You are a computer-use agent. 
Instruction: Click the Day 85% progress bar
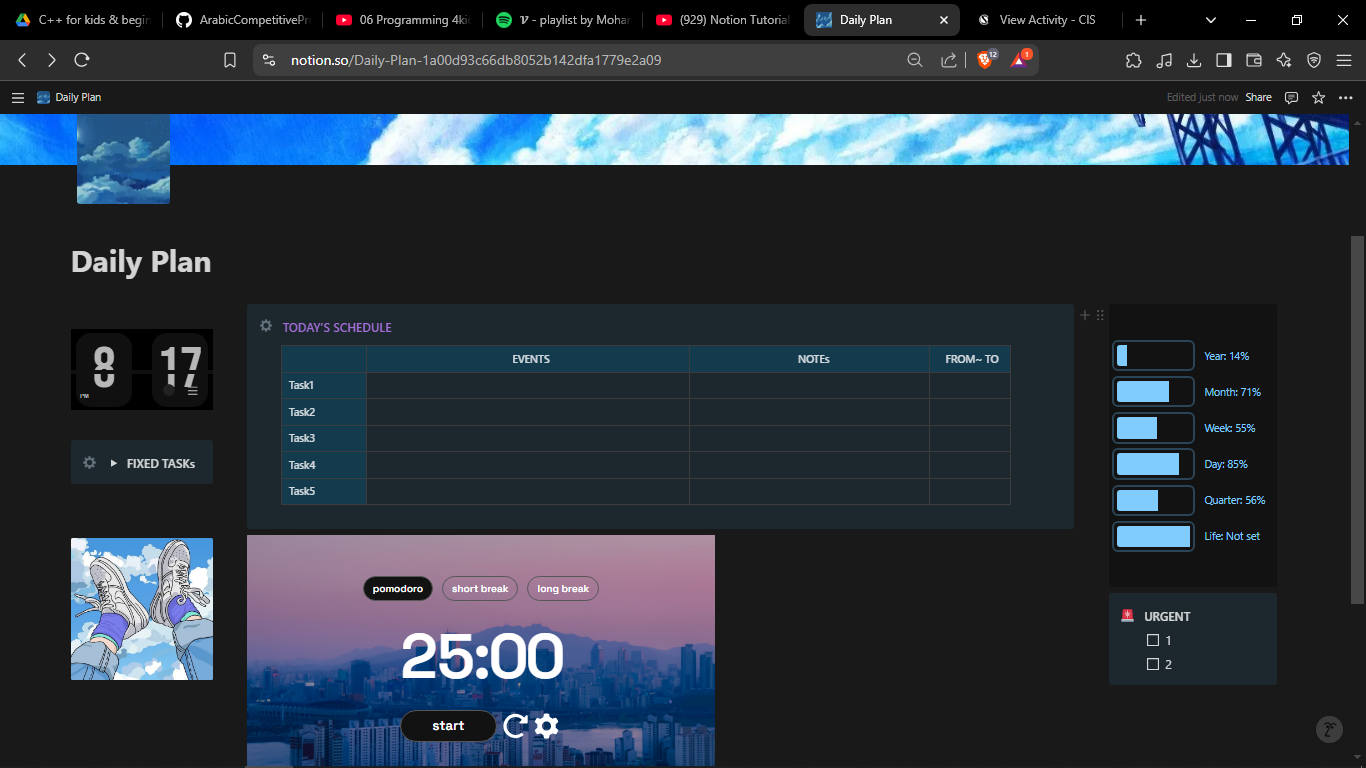point(1153,464)
